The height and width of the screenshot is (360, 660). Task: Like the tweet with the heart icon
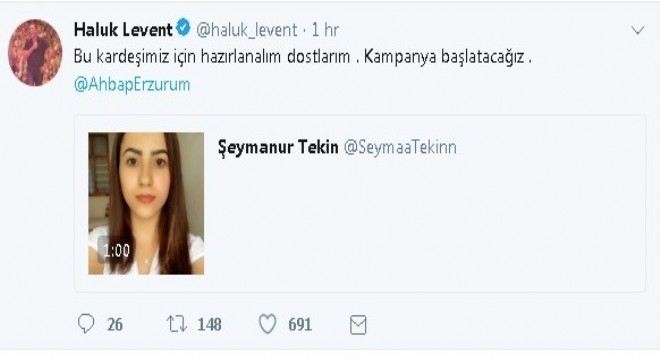[x=267, y=324]
